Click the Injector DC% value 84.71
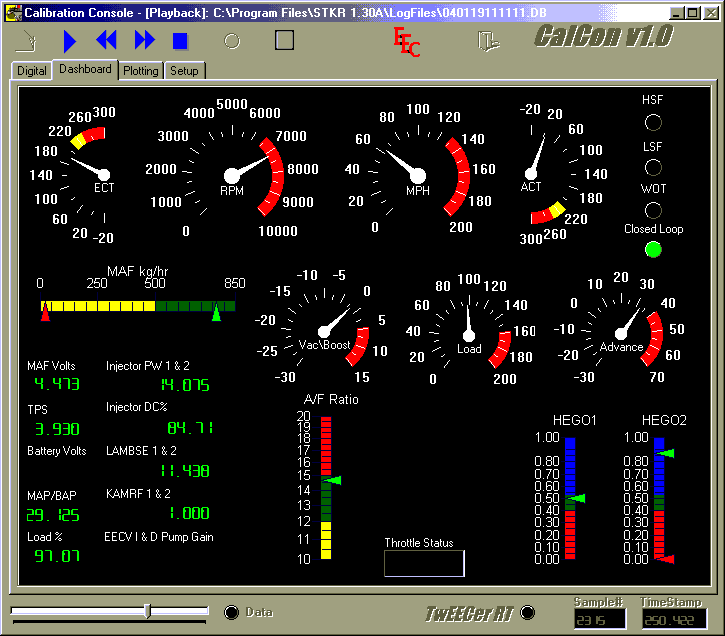This screenshot has width=725, height=636. click(x=190, y=428)
